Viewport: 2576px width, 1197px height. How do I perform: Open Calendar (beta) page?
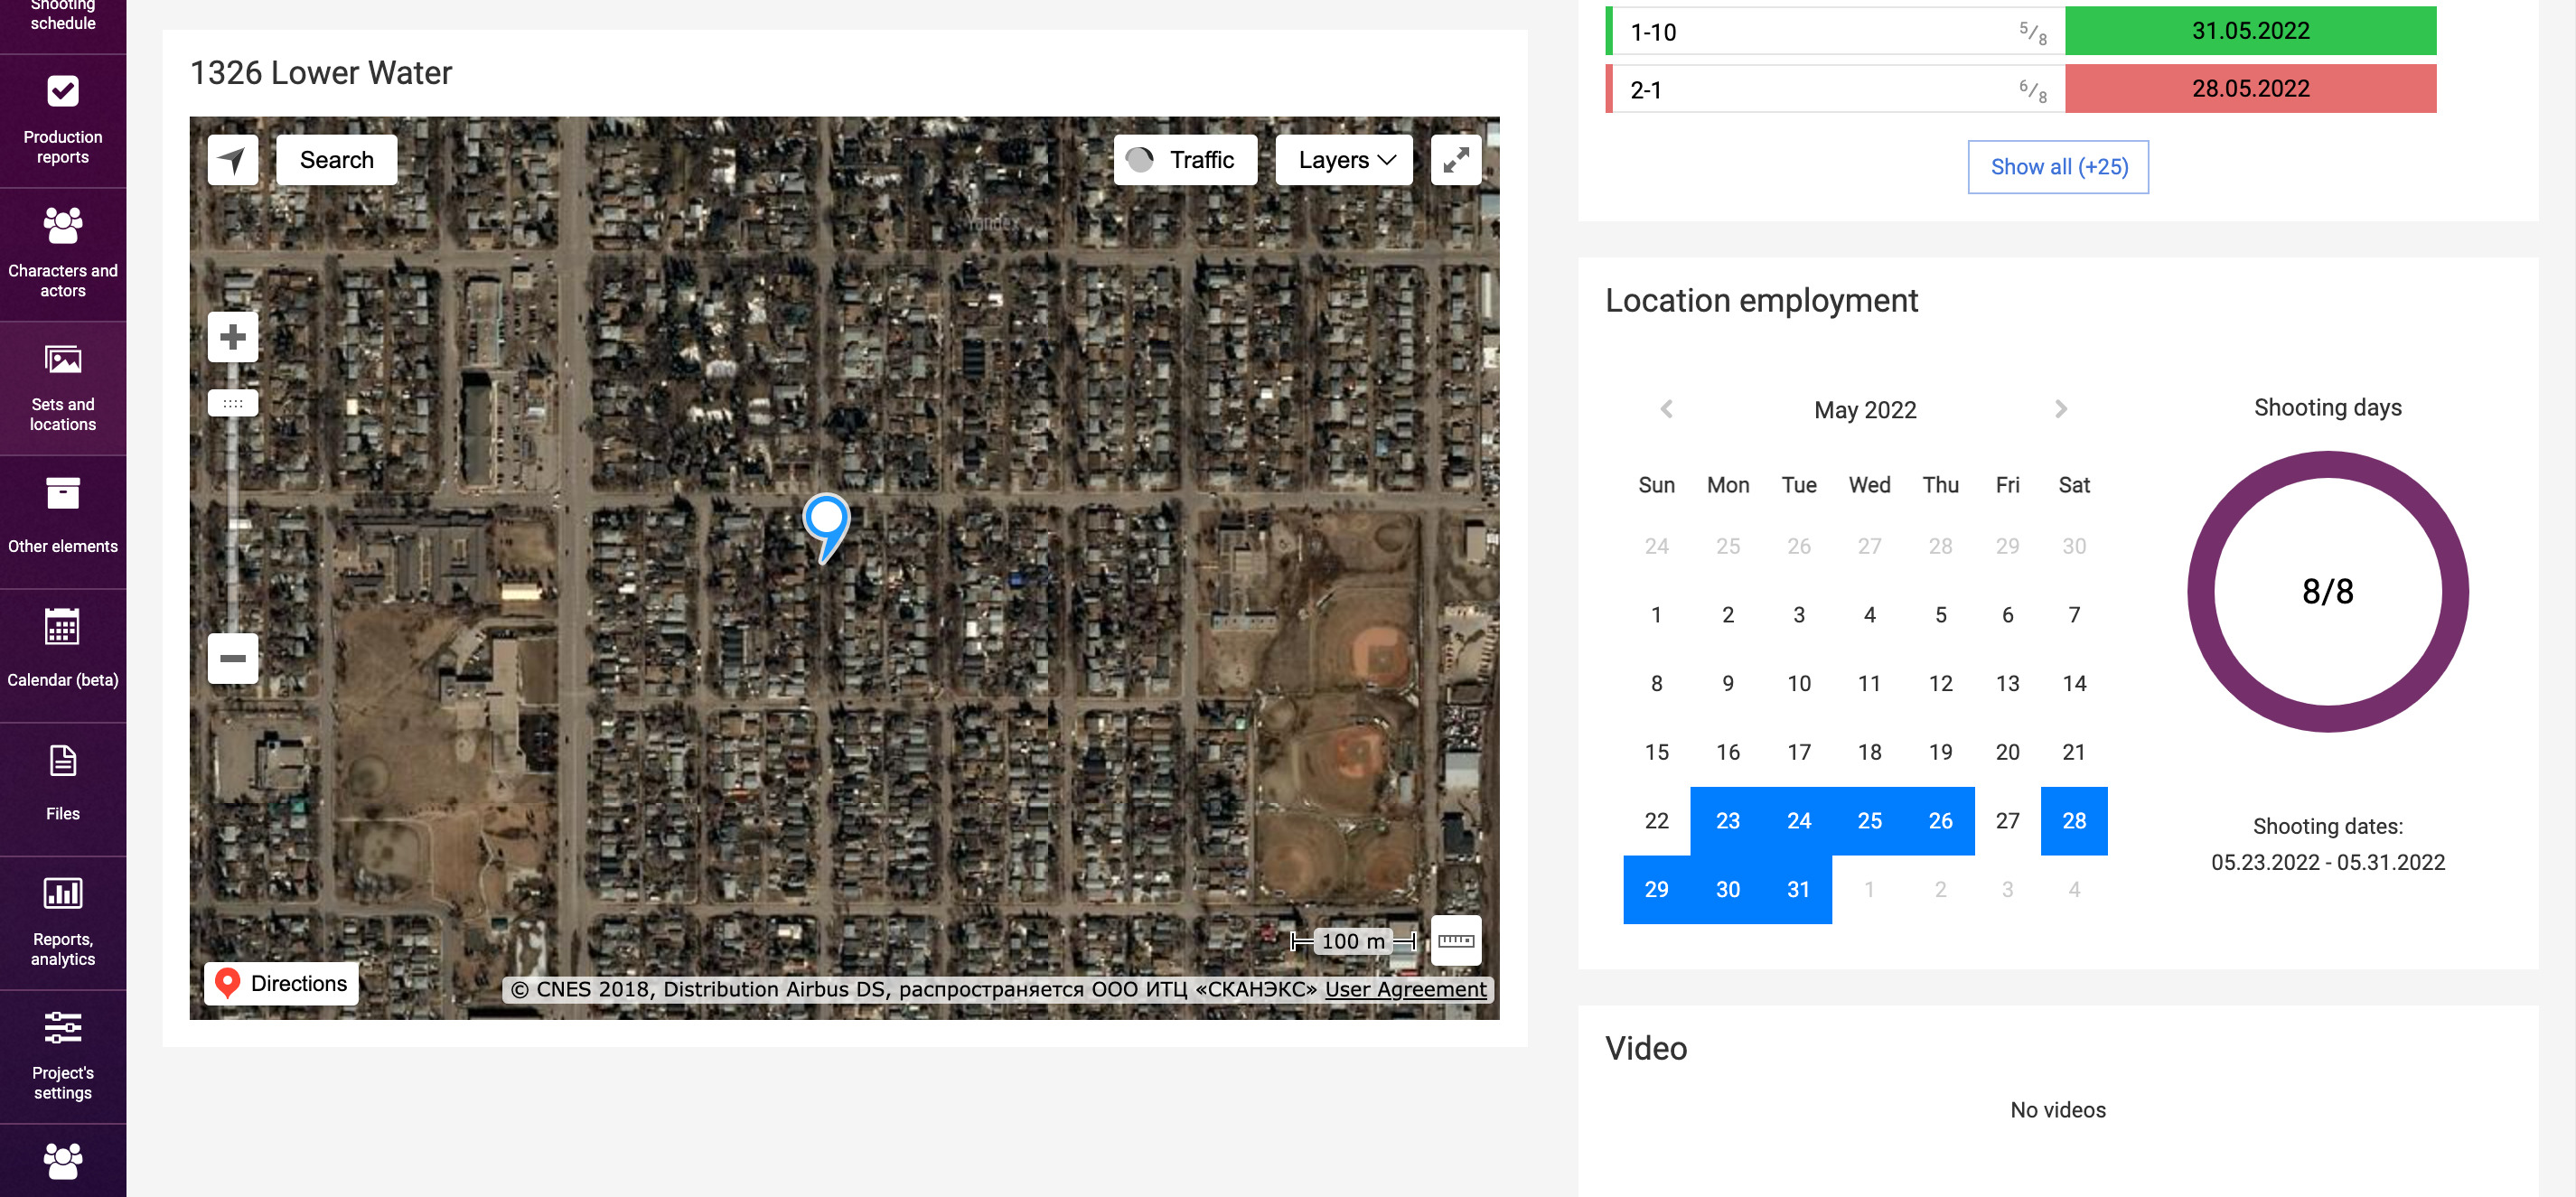(63, 655)
